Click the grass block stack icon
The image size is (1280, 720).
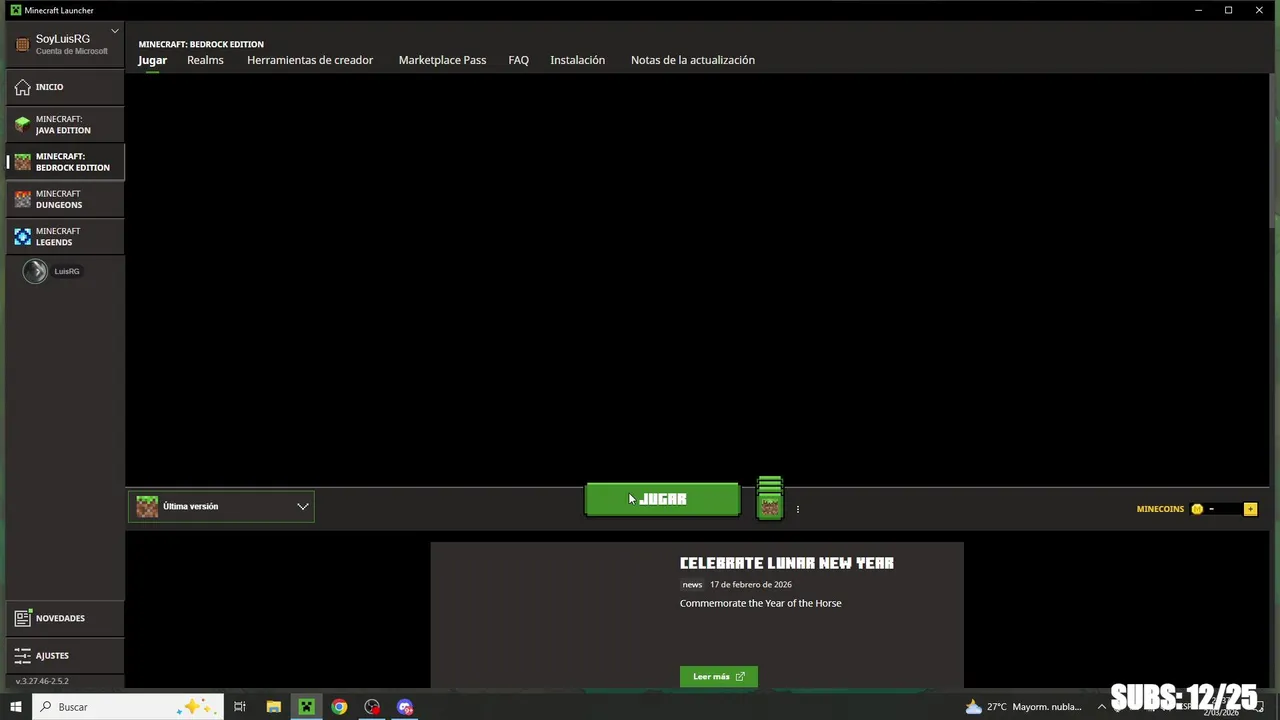769,497
